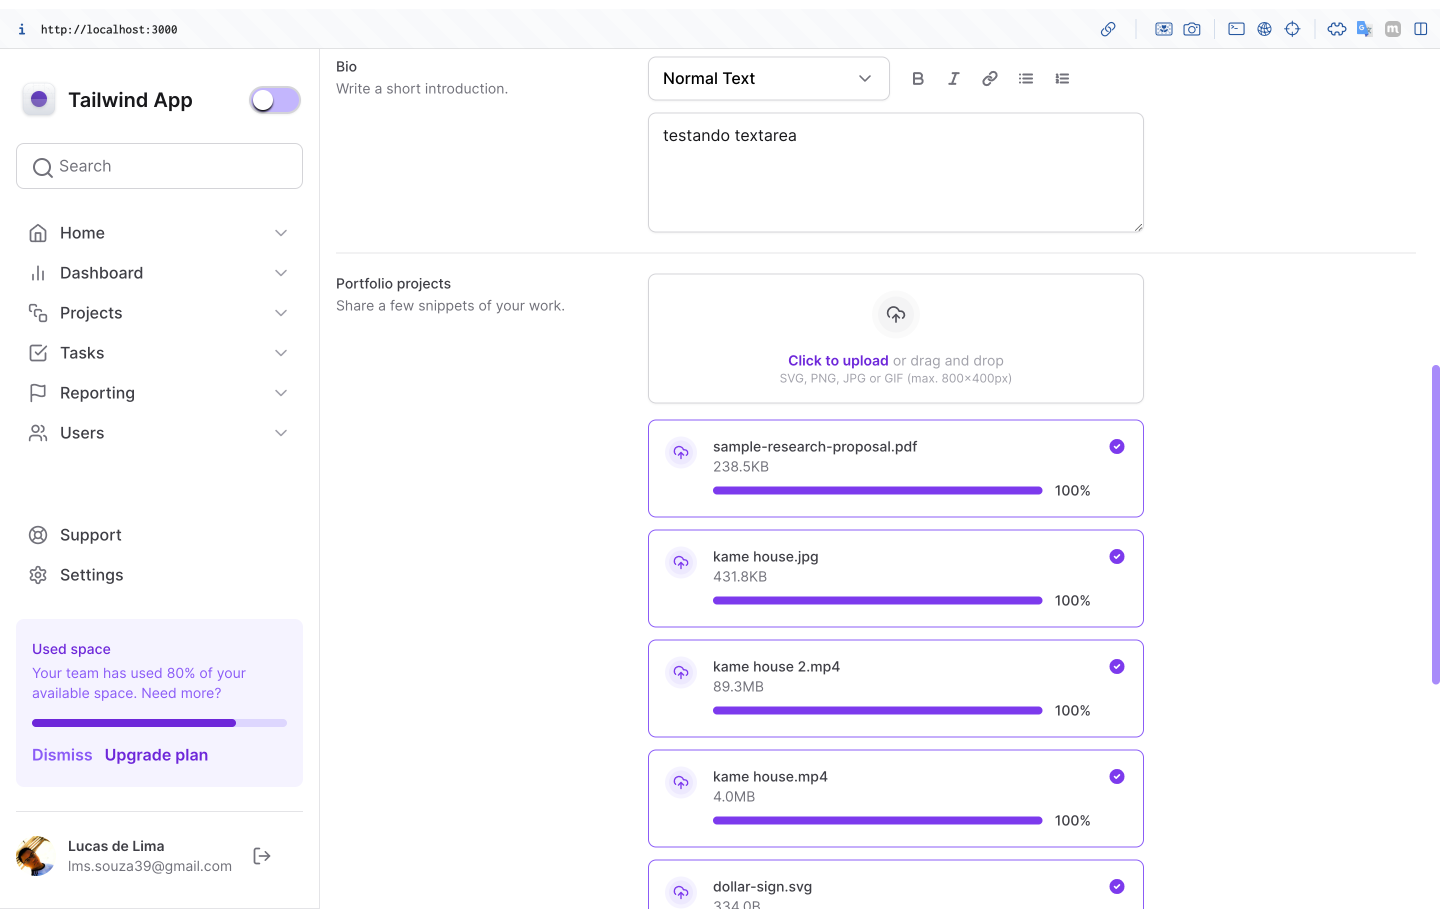The image size is (1440, 909).
Task: Open the extensions puzzle icon
Action: (1337, 29)
